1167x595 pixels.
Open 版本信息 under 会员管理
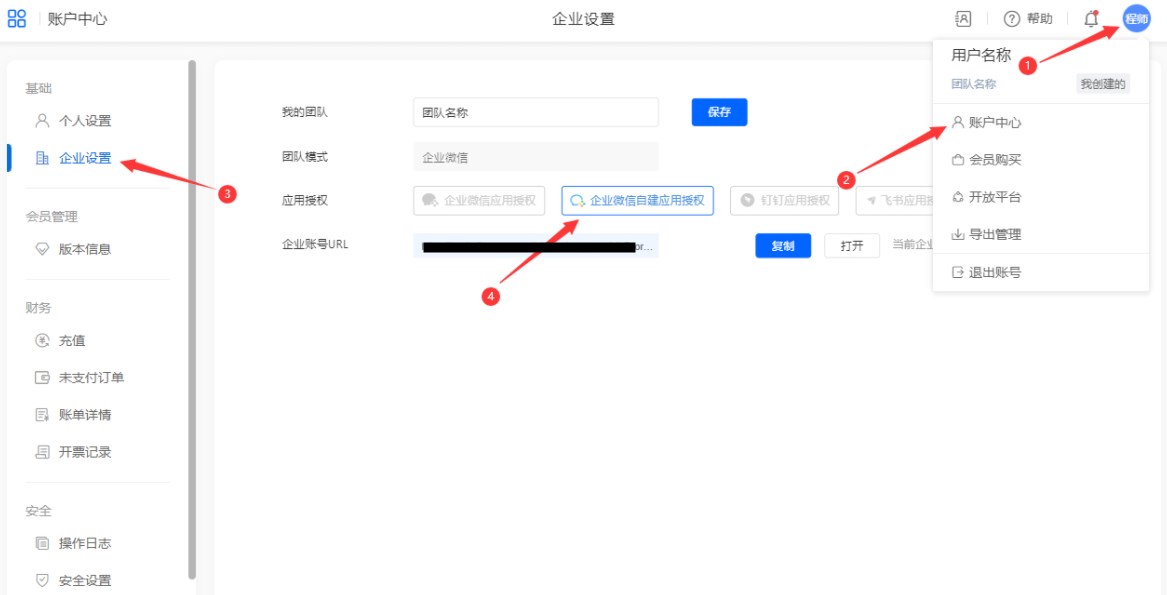(84, 249)
